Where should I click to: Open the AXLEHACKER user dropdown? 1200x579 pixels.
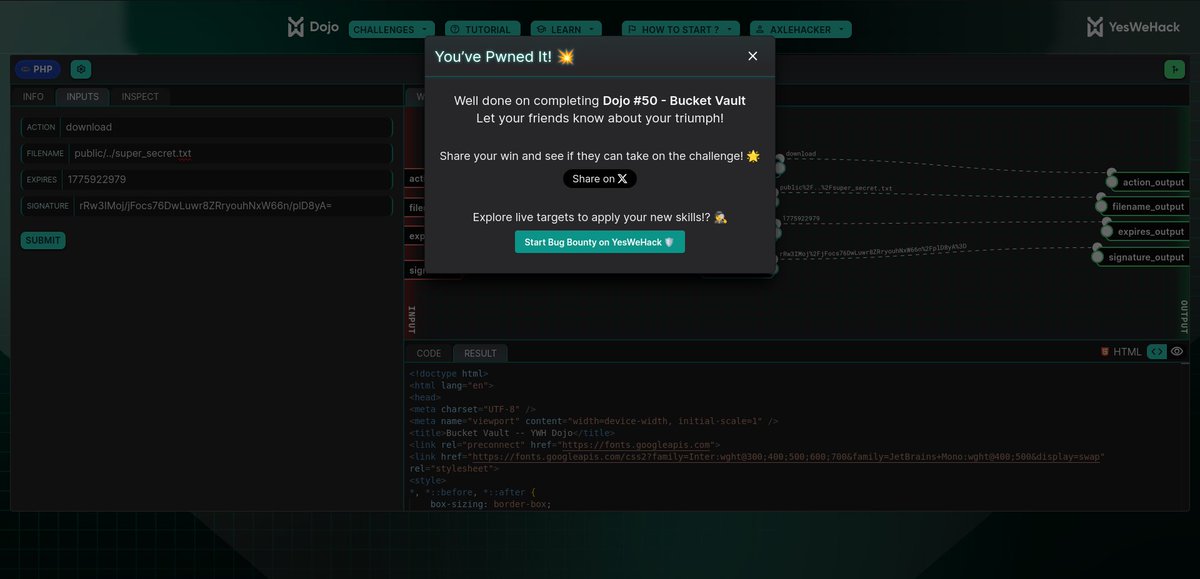[801, 29]
